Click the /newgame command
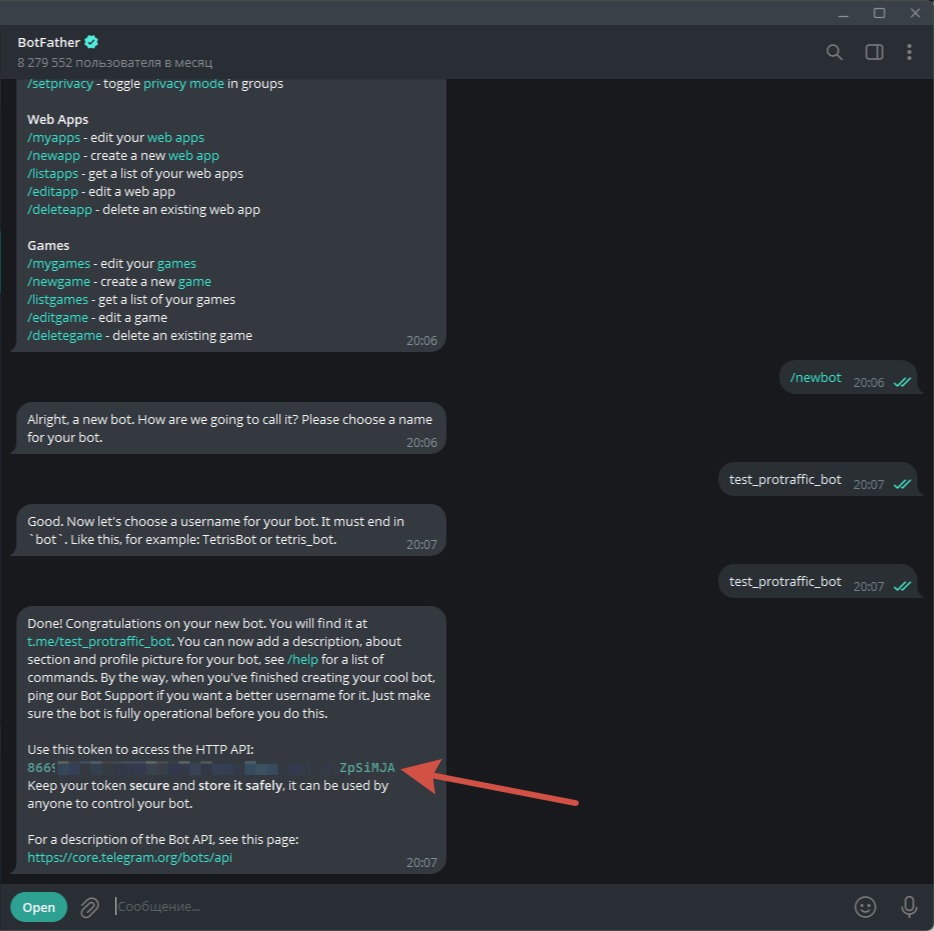Image resolution: width=934 pixels, height=931 pixels. coord(58,282)
